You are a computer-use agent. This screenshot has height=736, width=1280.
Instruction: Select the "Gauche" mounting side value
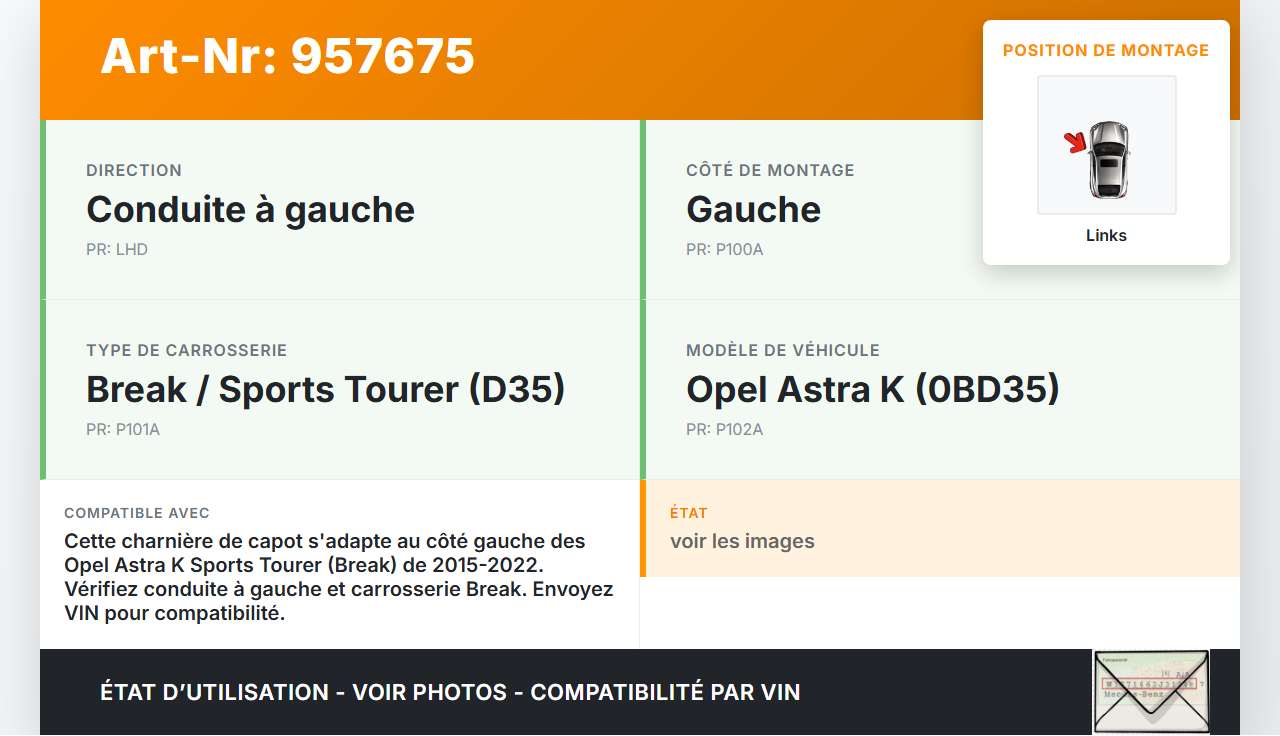coord(753,210)
